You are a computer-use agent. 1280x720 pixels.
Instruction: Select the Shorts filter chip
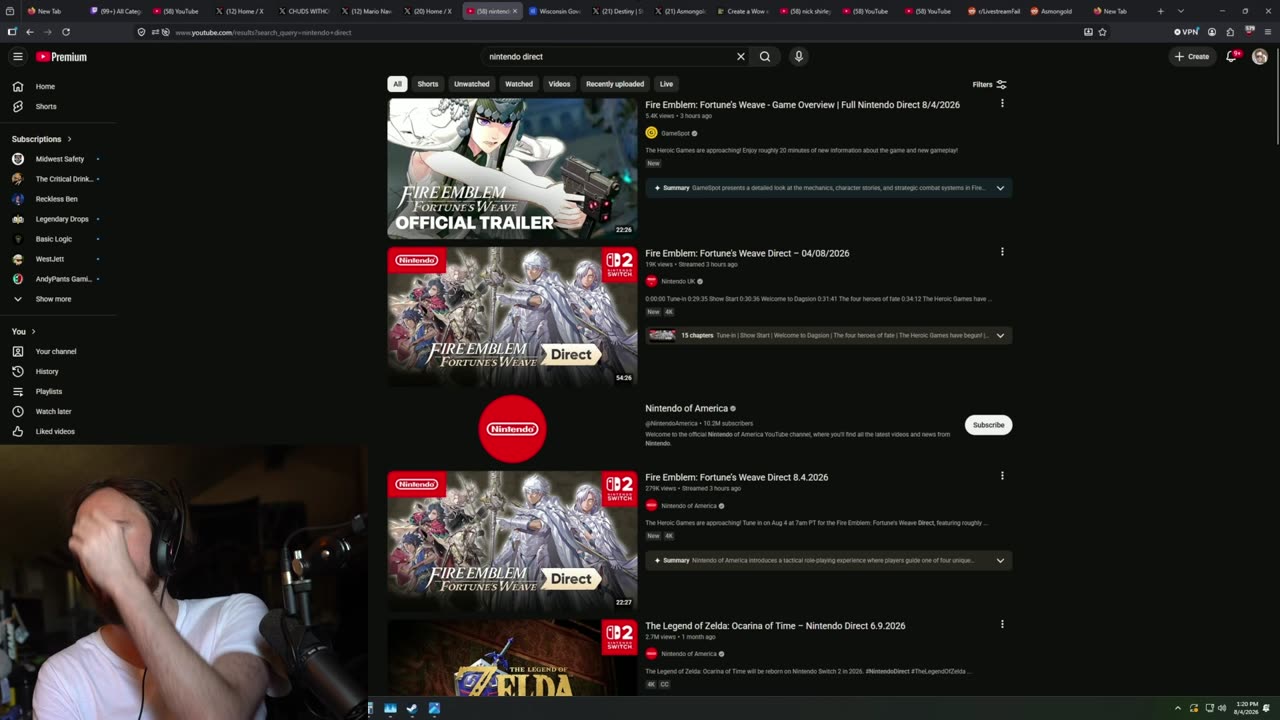click(428, 84)
